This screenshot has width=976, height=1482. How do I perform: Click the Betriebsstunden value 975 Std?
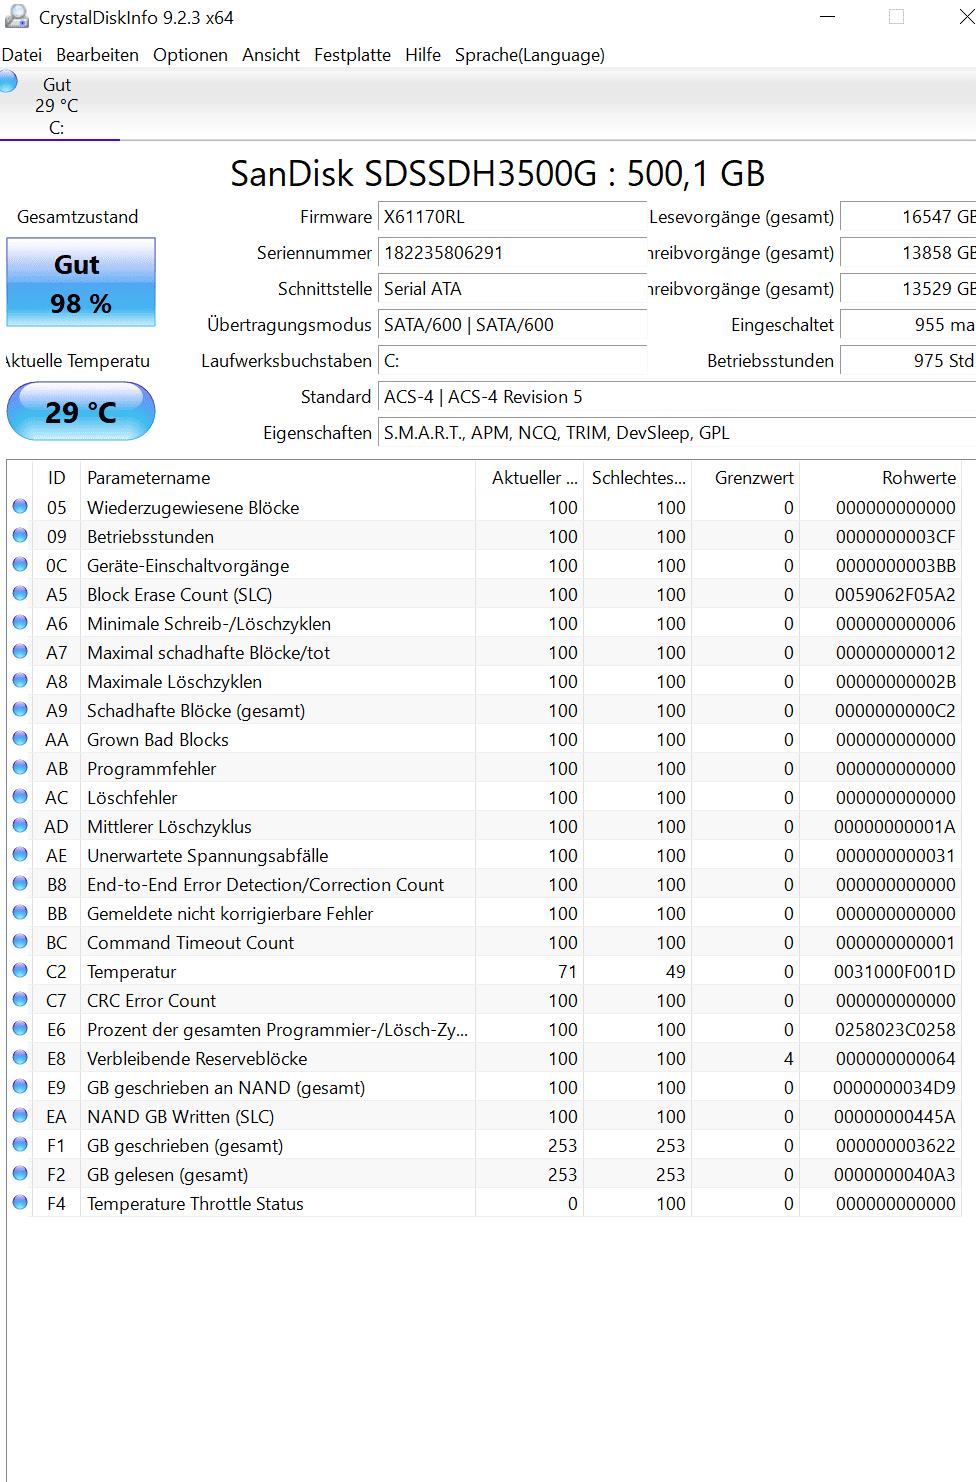click(908, 361)
